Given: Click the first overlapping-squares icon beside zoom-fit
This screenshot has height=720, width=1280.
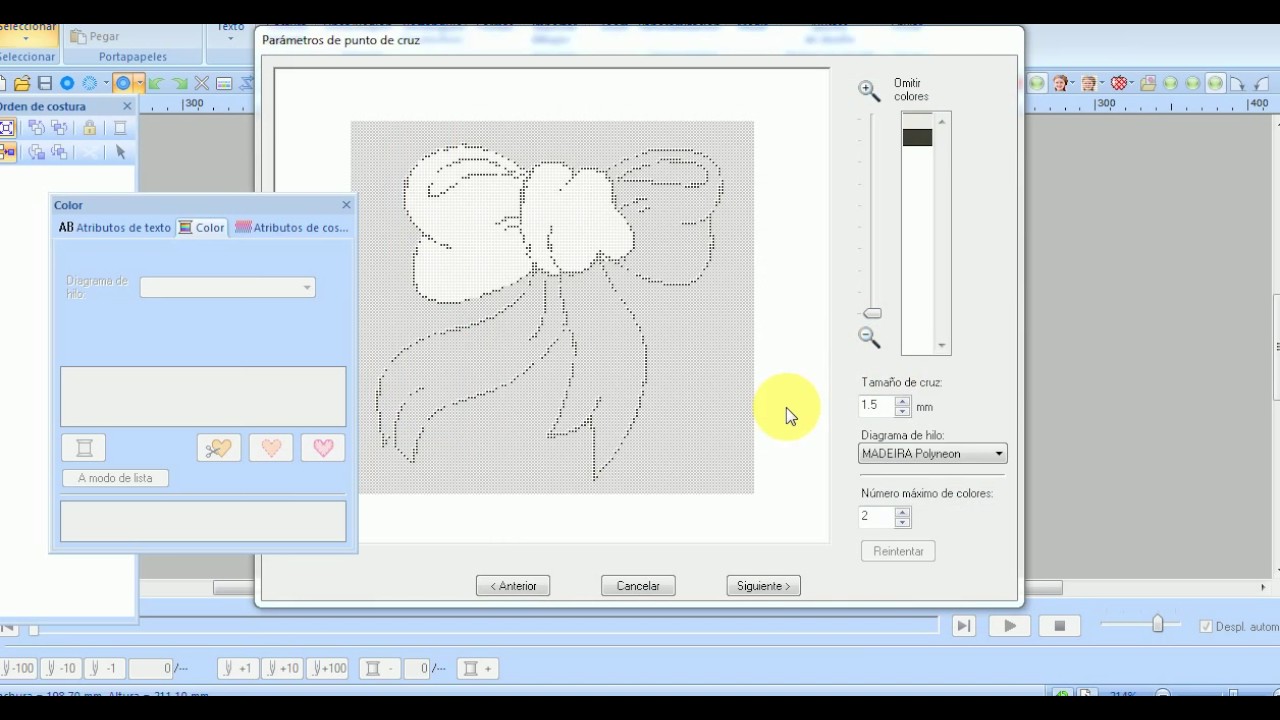Looking at the screenshot, I should tap(37, 127).
